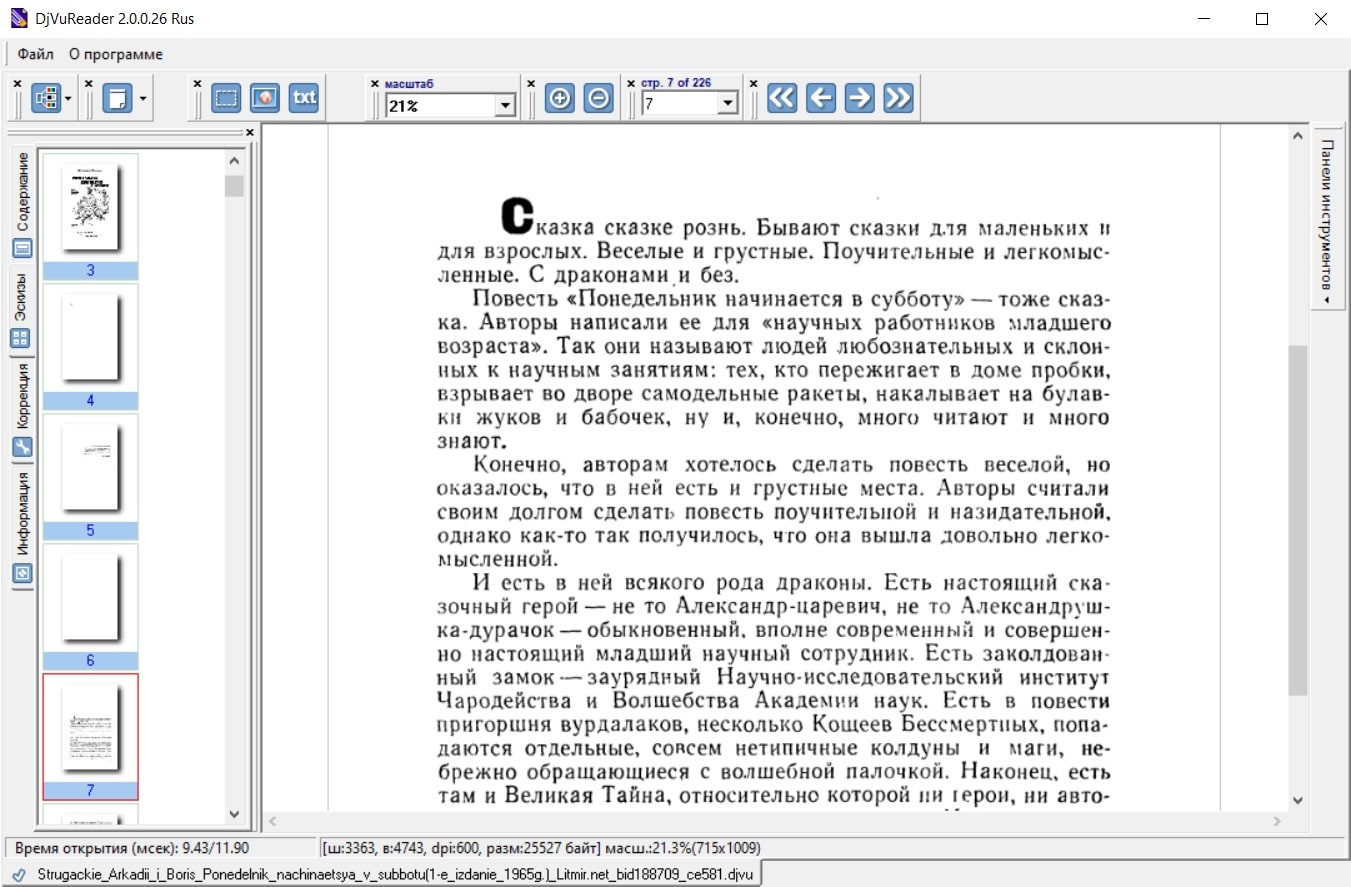The height and width of the screenshot is (887, 1351).
Task: Click document view scroll down arrow
Action: pos(1298,800)
